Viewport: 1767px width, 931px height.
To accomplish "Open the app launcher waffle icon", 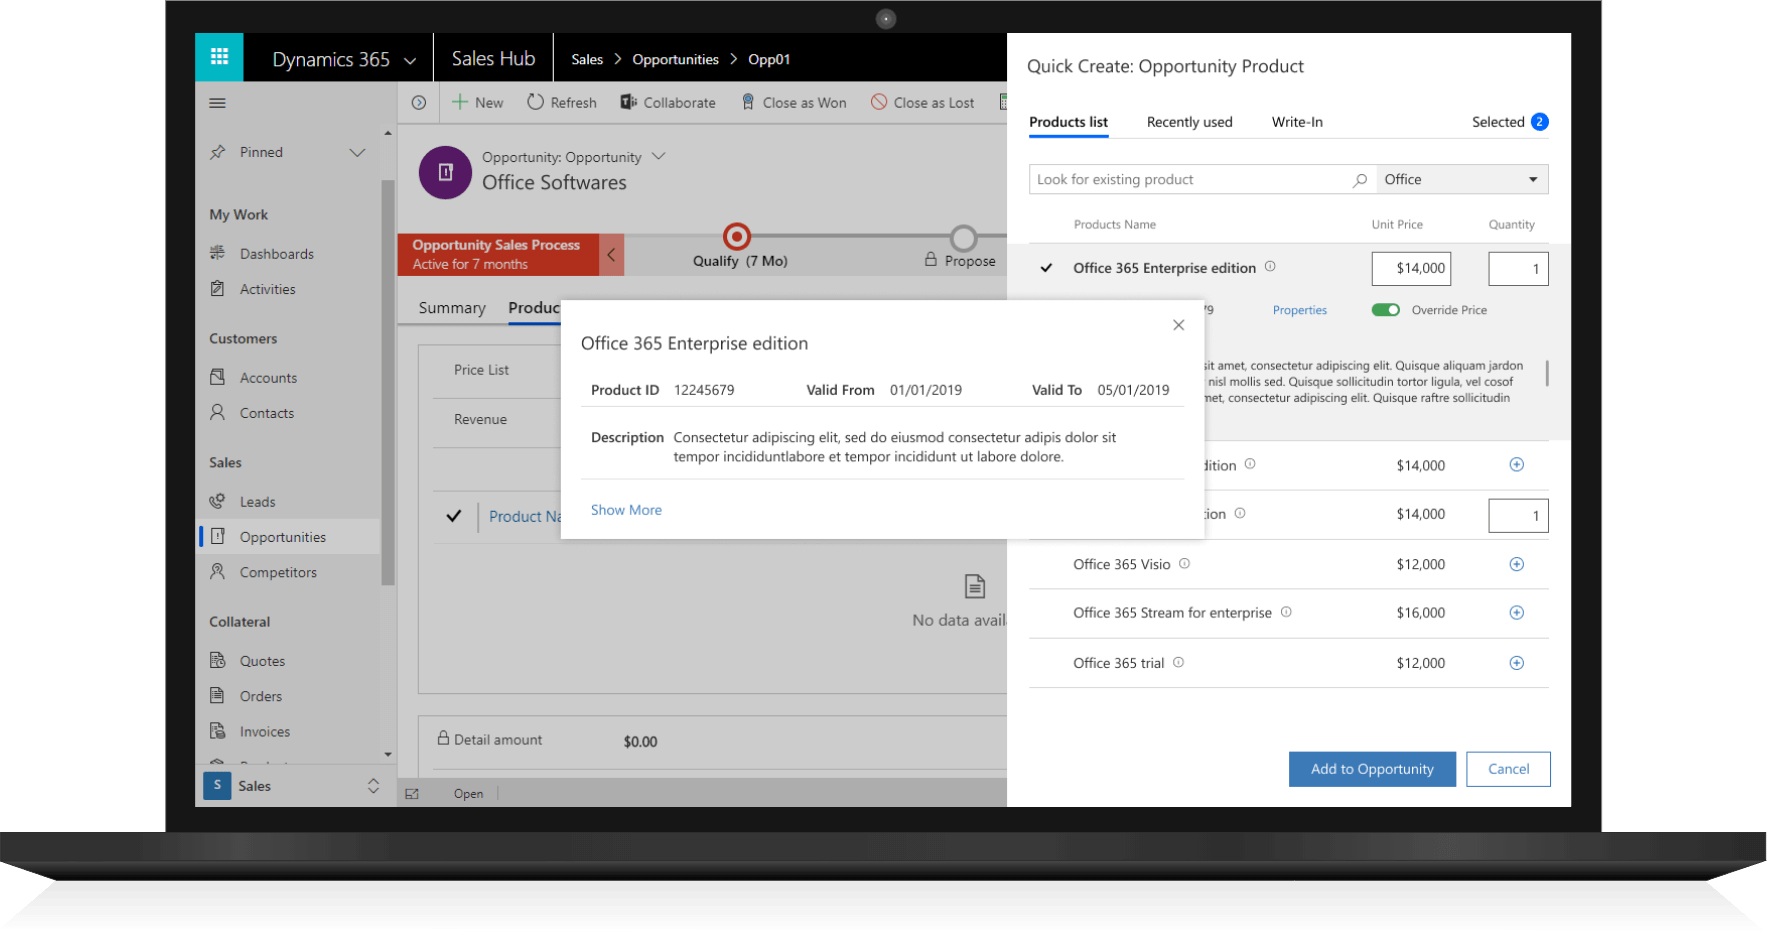I will pos(219,57).
